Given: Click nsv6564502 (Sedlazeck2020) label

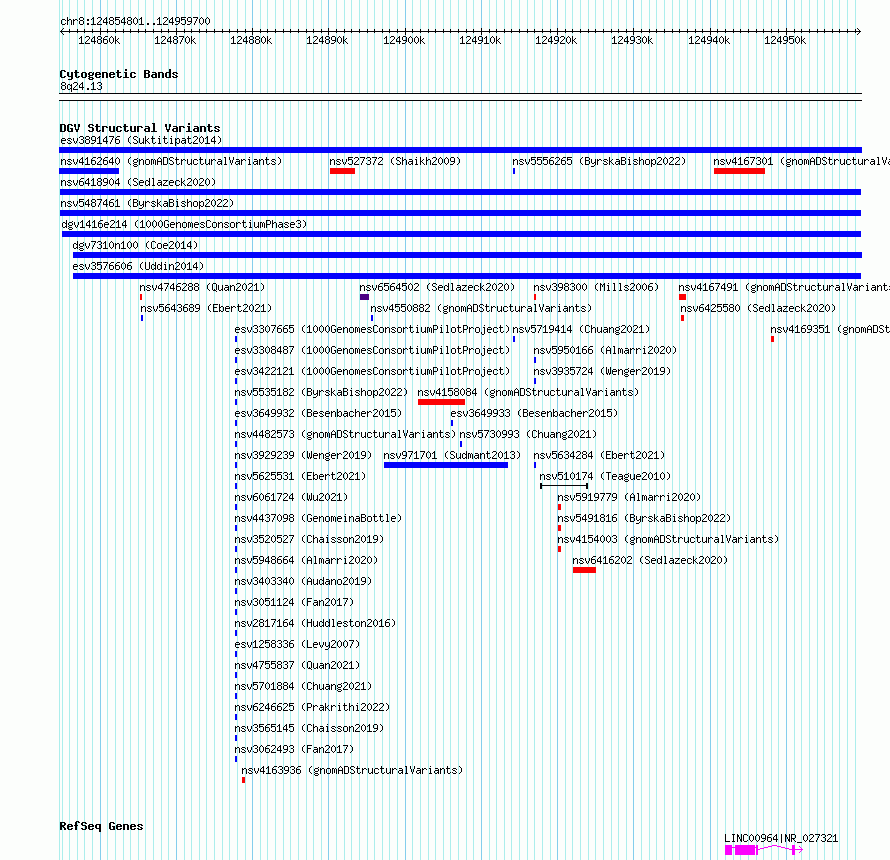Looking at the screenshot, I should pyautogui.click(x=437, y=287).
